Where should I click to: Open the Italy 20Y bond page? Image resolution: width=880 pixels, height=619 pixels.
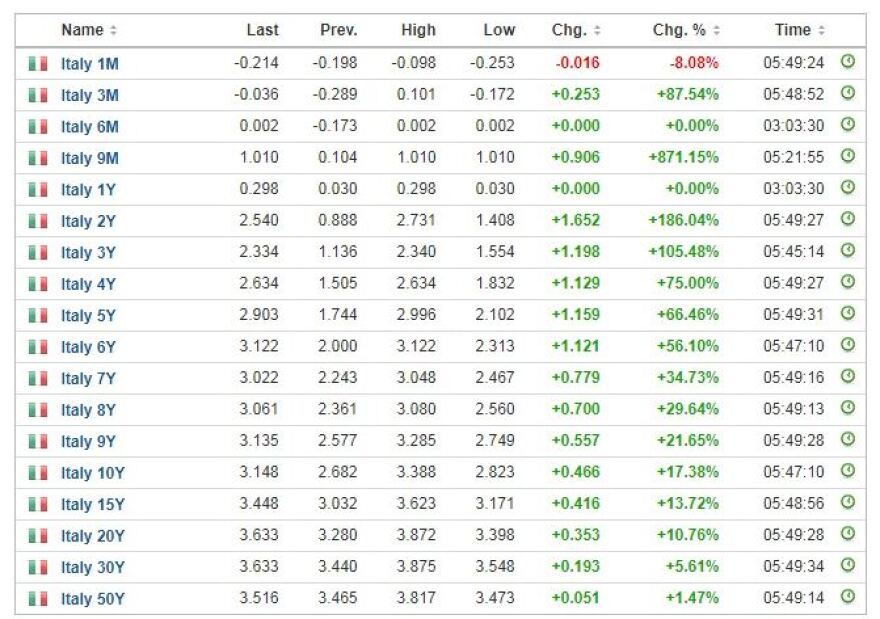point(92,536)
